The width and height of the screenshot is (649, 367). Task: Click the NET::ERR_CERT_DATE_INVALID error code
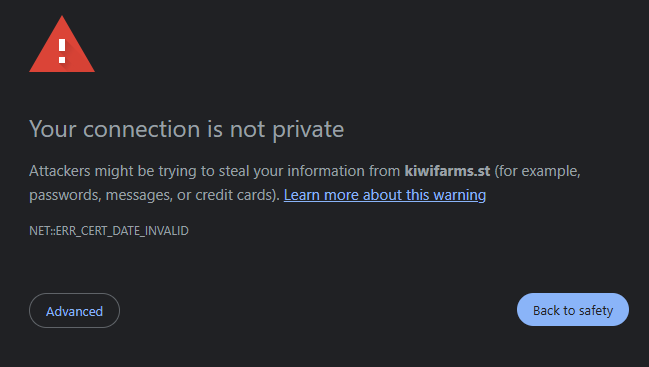[109, 230]
